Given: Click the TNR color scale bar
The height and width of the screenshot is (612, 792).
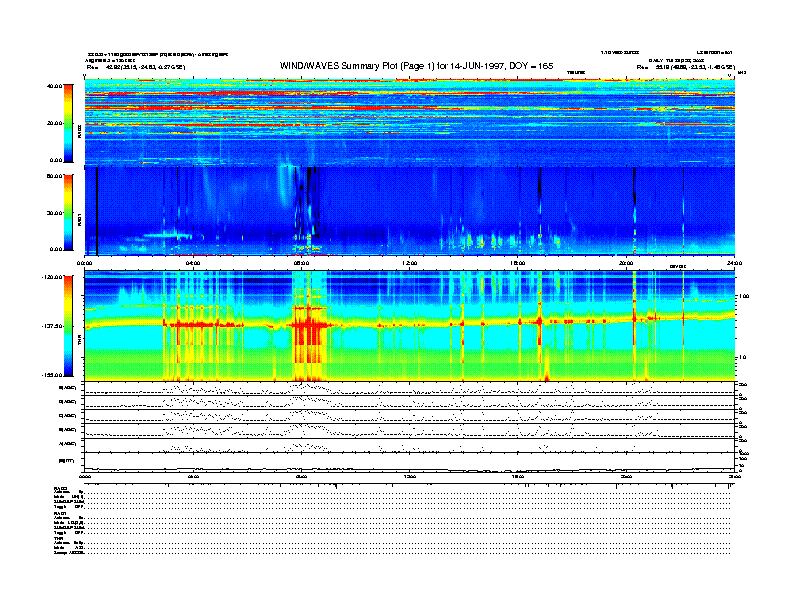Looking at the screenshot, I should pyautogui.click(x=68, y=326).
